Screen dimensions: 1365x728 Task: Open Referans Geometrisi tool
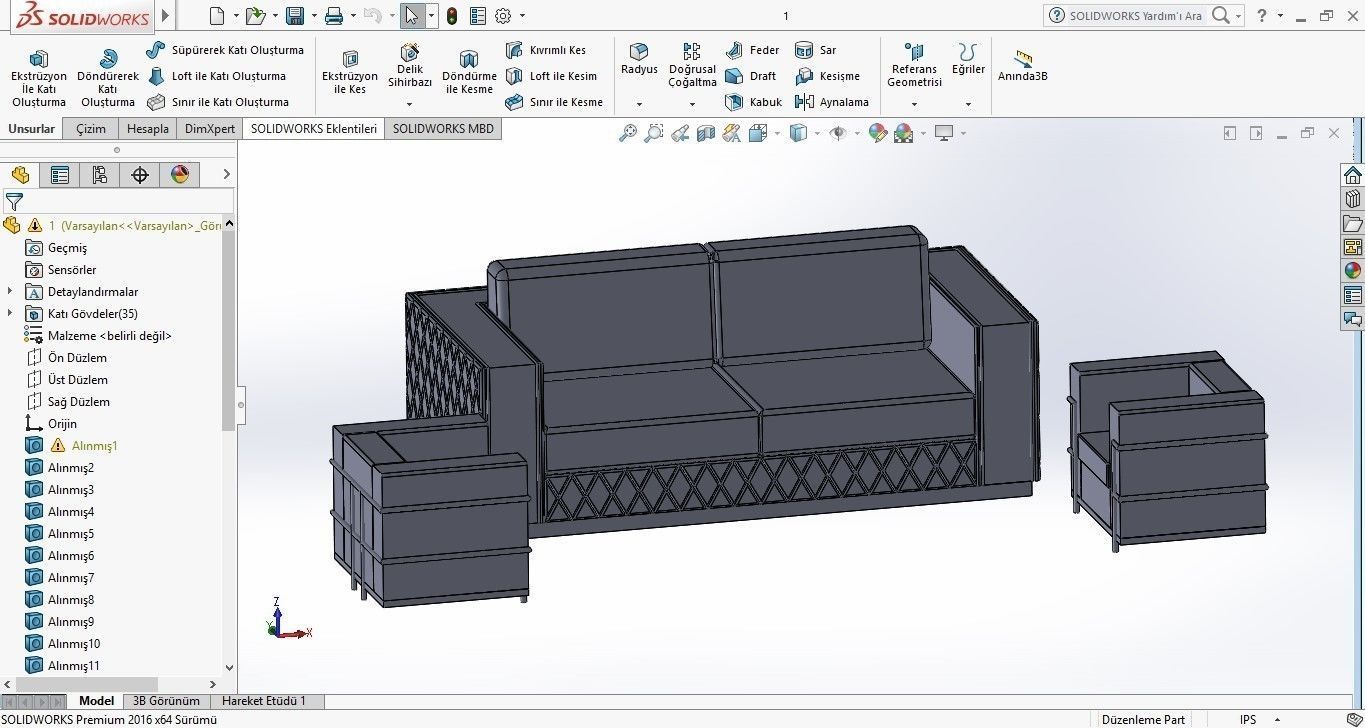914,65
